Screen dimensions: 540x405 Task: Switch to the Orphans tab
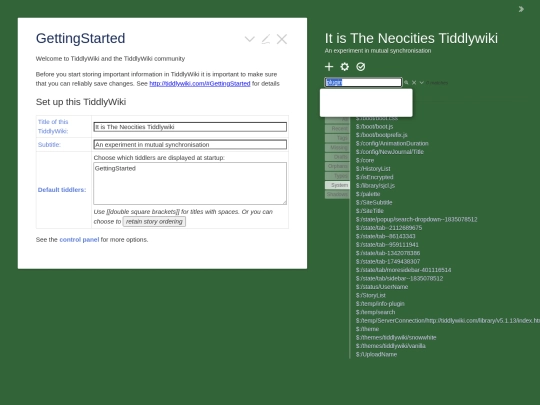(337, 166)
